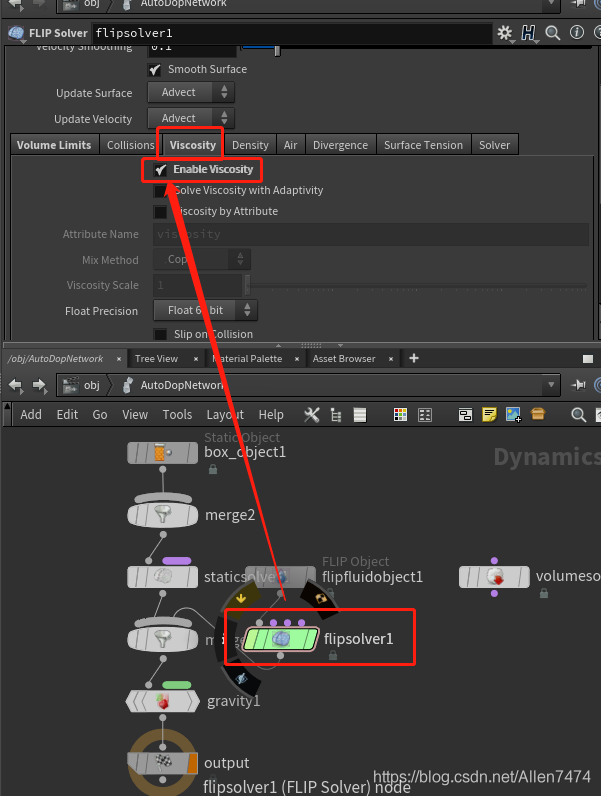The width and height of the screenshot is (601, 796).
Task: Switch to the Surface Tension tab
Action: point(423,145)
